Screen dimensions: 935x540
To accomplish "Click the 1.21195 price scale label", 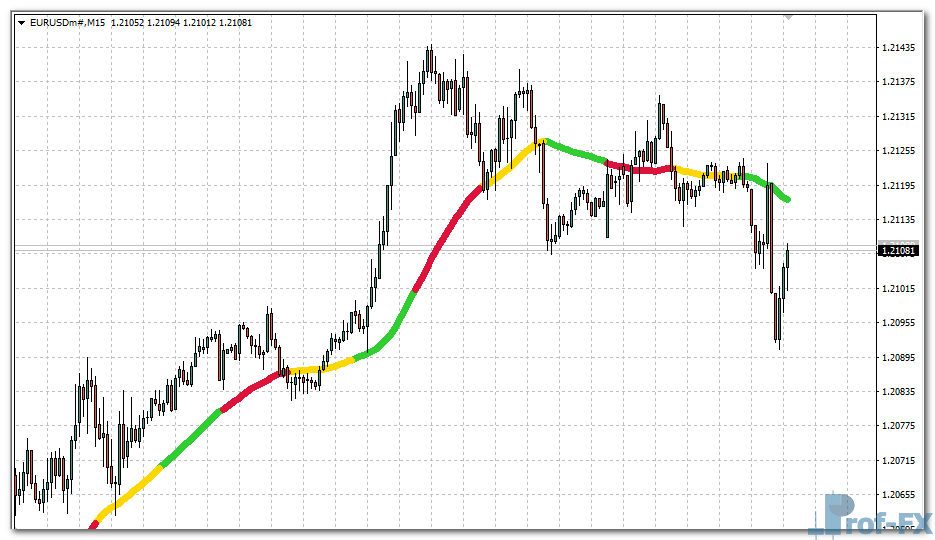I will click(900, 186).
